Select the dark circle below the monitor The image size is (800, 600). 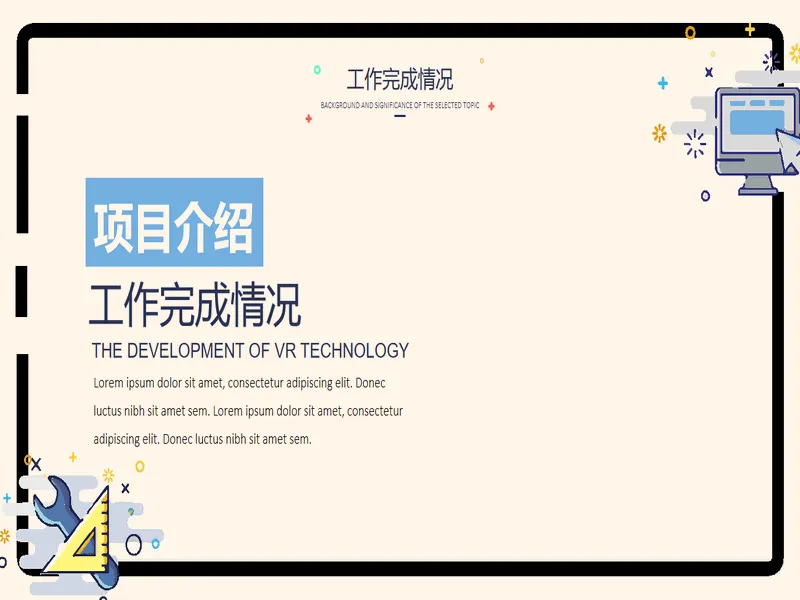(x=705, y=196)
